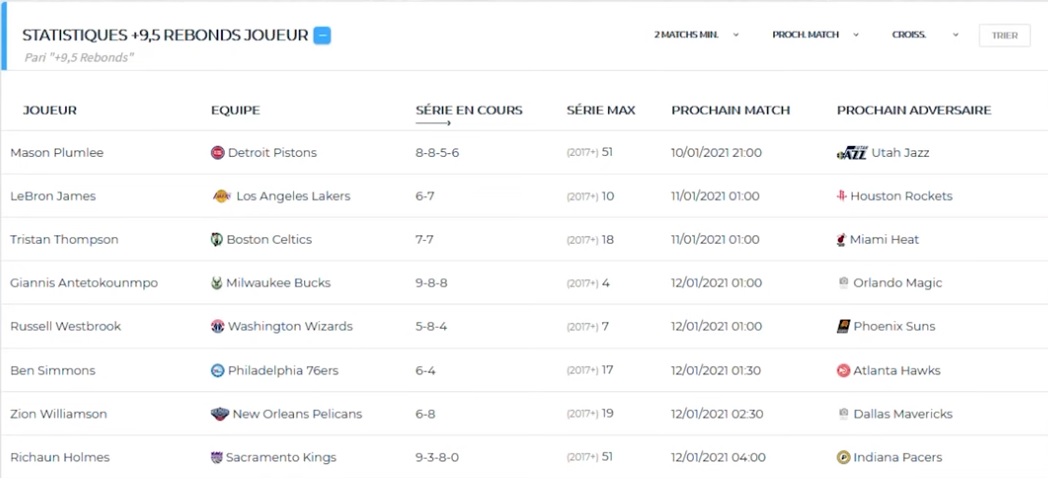The image size is (1048, 491).
Task: Open Giannis Antetokounmpo player link
Action: 84,283
